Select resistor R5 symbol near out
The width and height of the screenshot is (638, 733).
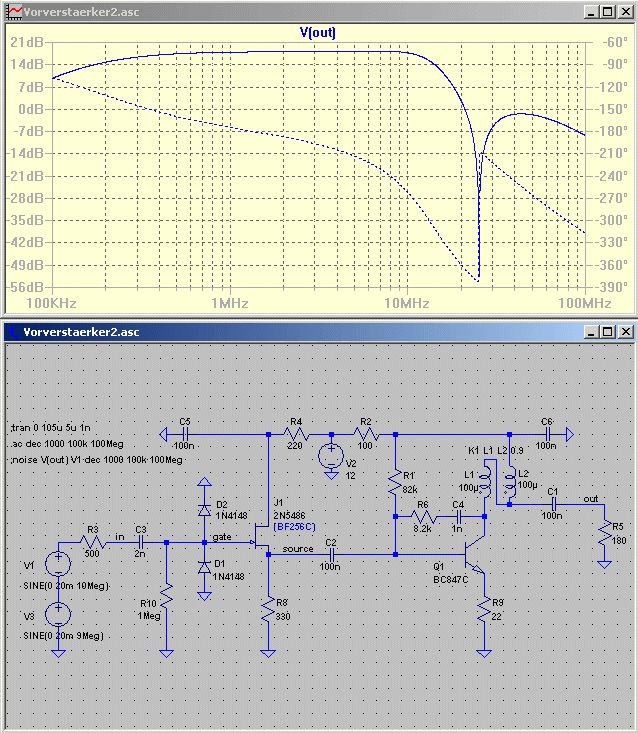[x=604, y=532]
